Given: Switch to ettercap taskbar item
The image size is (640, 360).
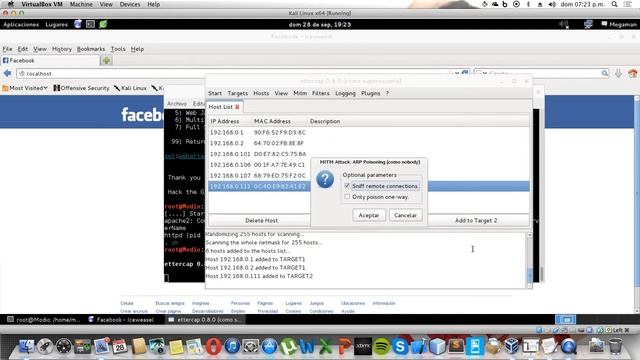Looking at the screenshot, I should pos(205,320).
